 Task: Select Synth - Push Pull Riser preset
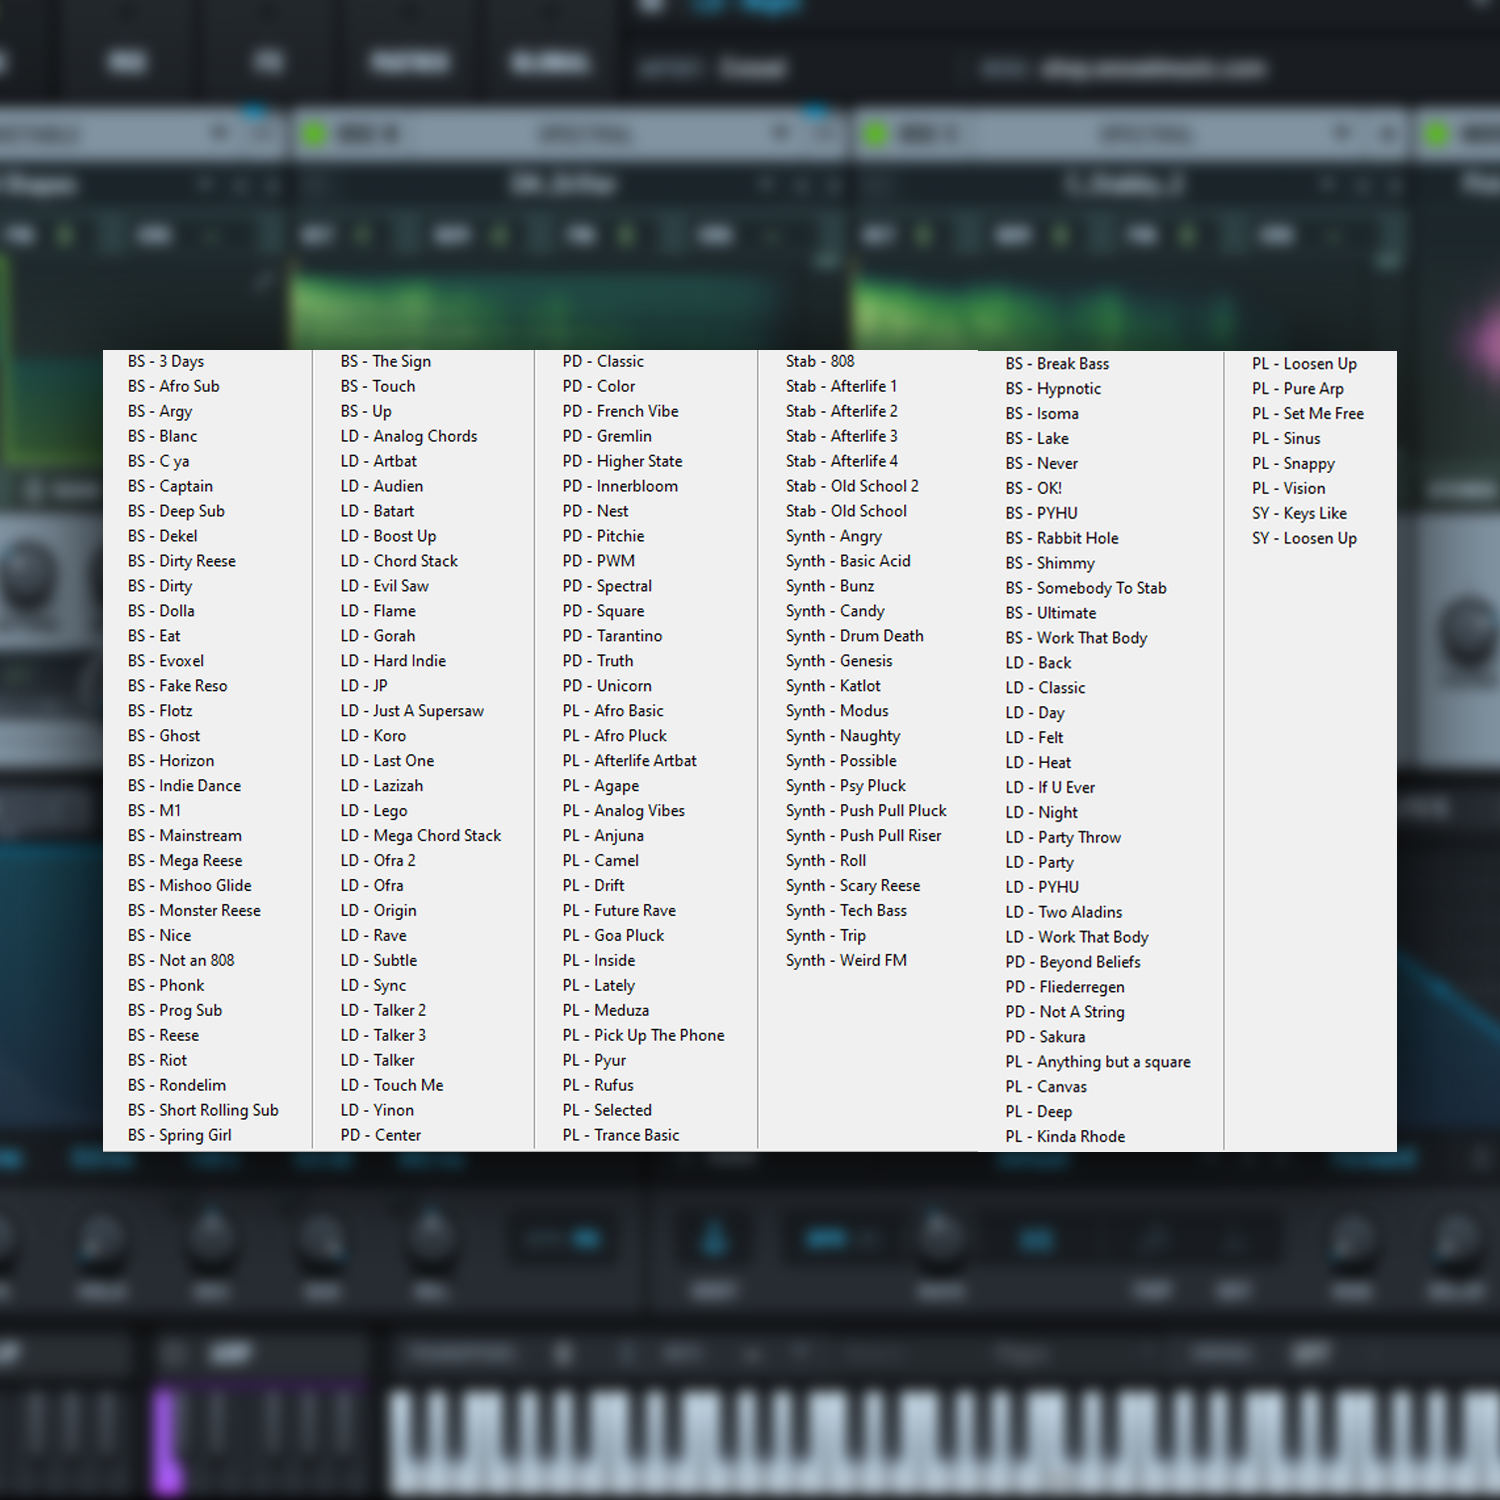pyautogui.click(x=863, y=836)
